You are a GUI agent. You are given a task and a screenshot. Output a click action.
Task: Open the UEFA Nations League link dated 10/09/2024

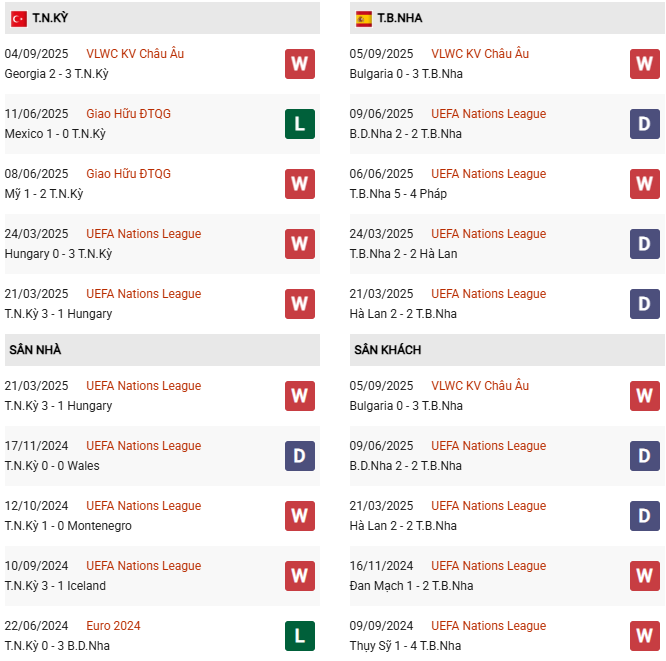(x=143, y=566)
